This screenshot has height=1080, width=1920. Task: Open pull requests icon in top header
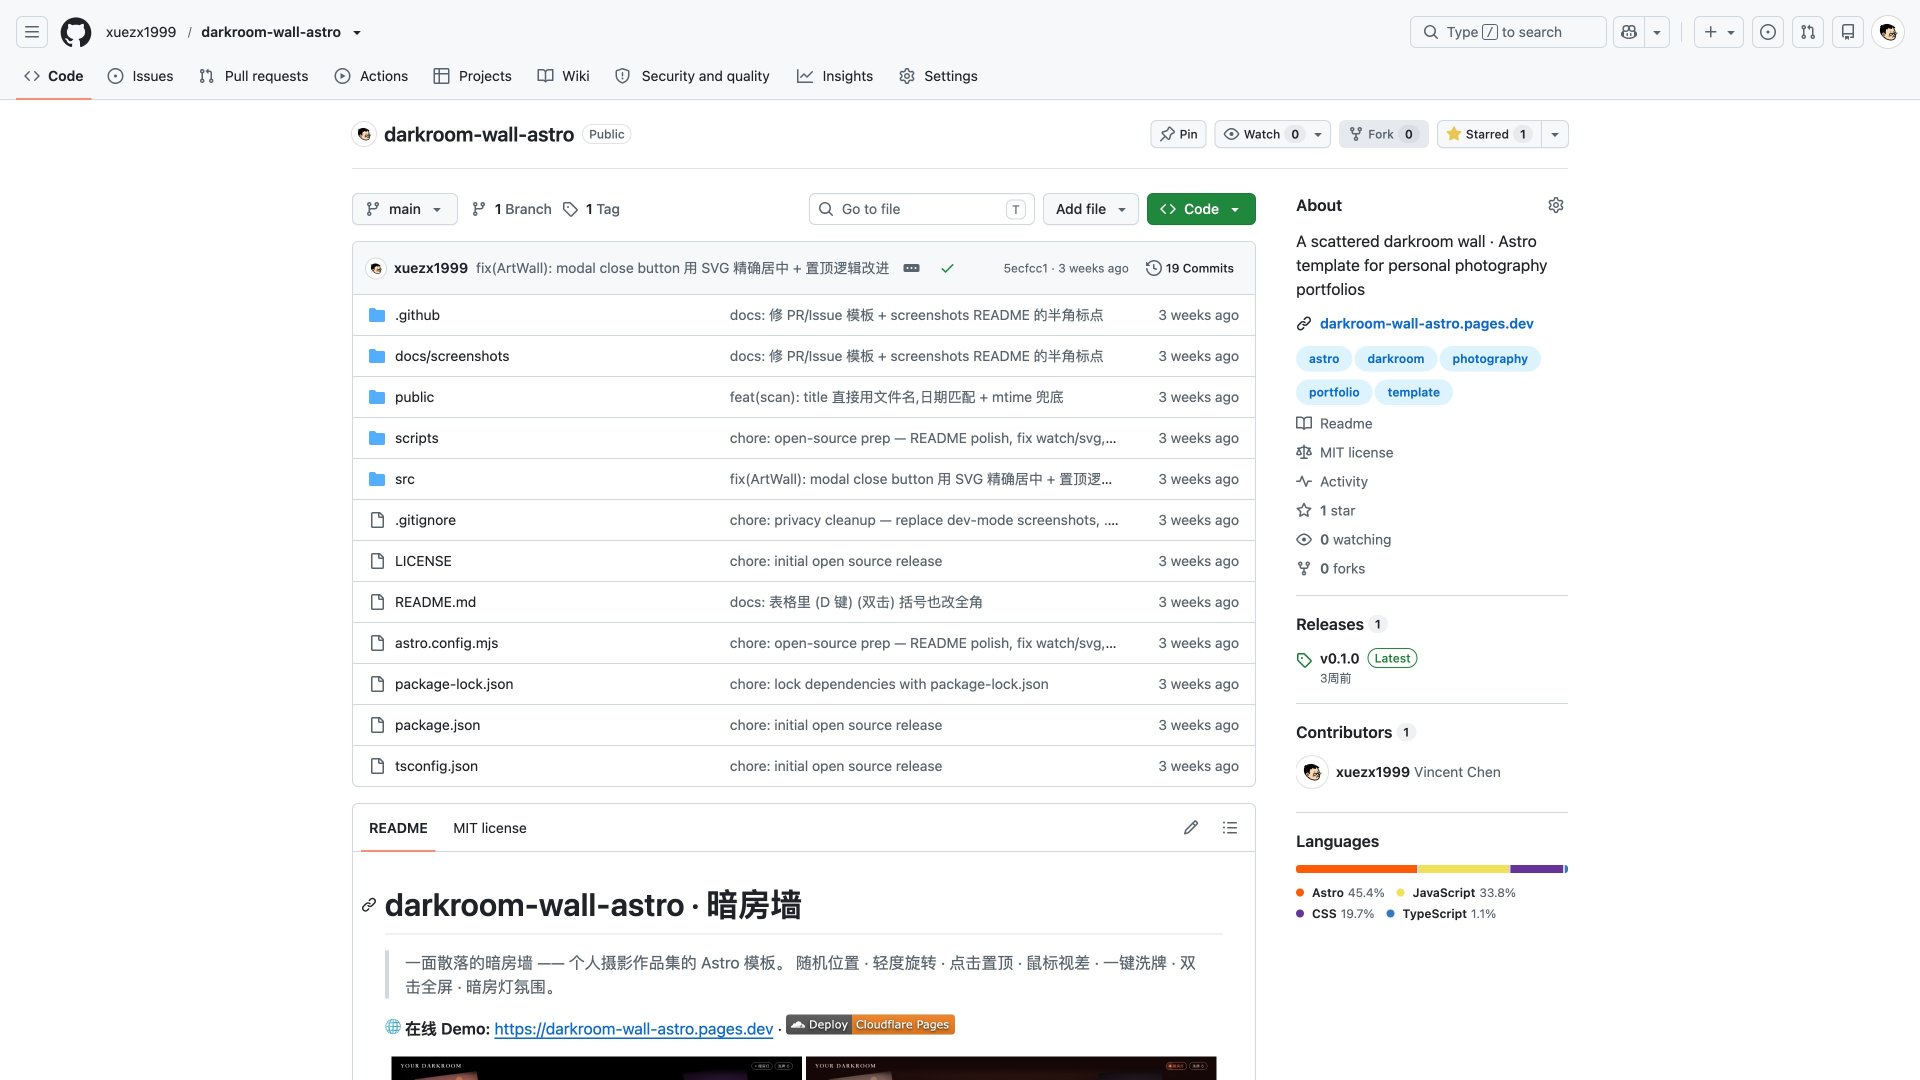[x=1808, y=32]
